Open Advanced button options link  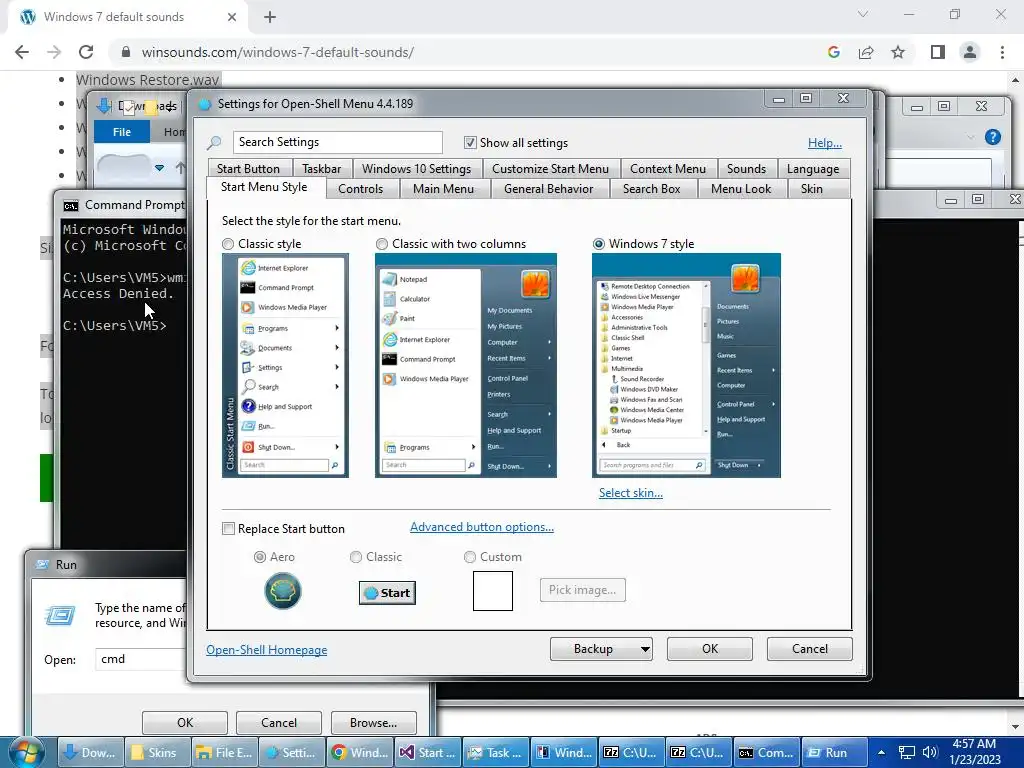click(482, 527)
